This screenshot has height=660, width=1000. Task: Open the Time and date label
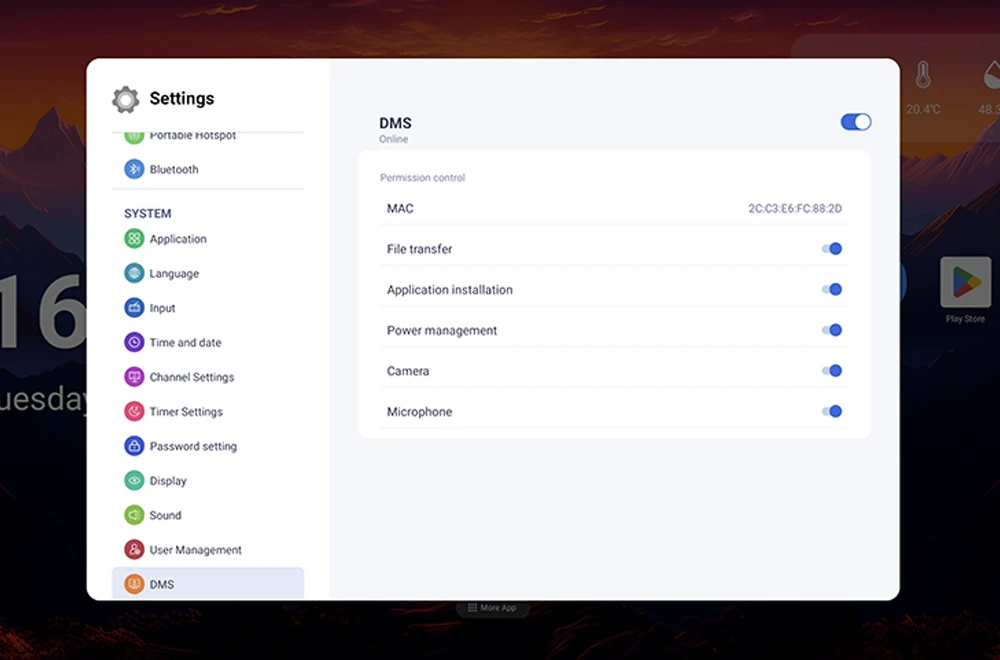186,342
